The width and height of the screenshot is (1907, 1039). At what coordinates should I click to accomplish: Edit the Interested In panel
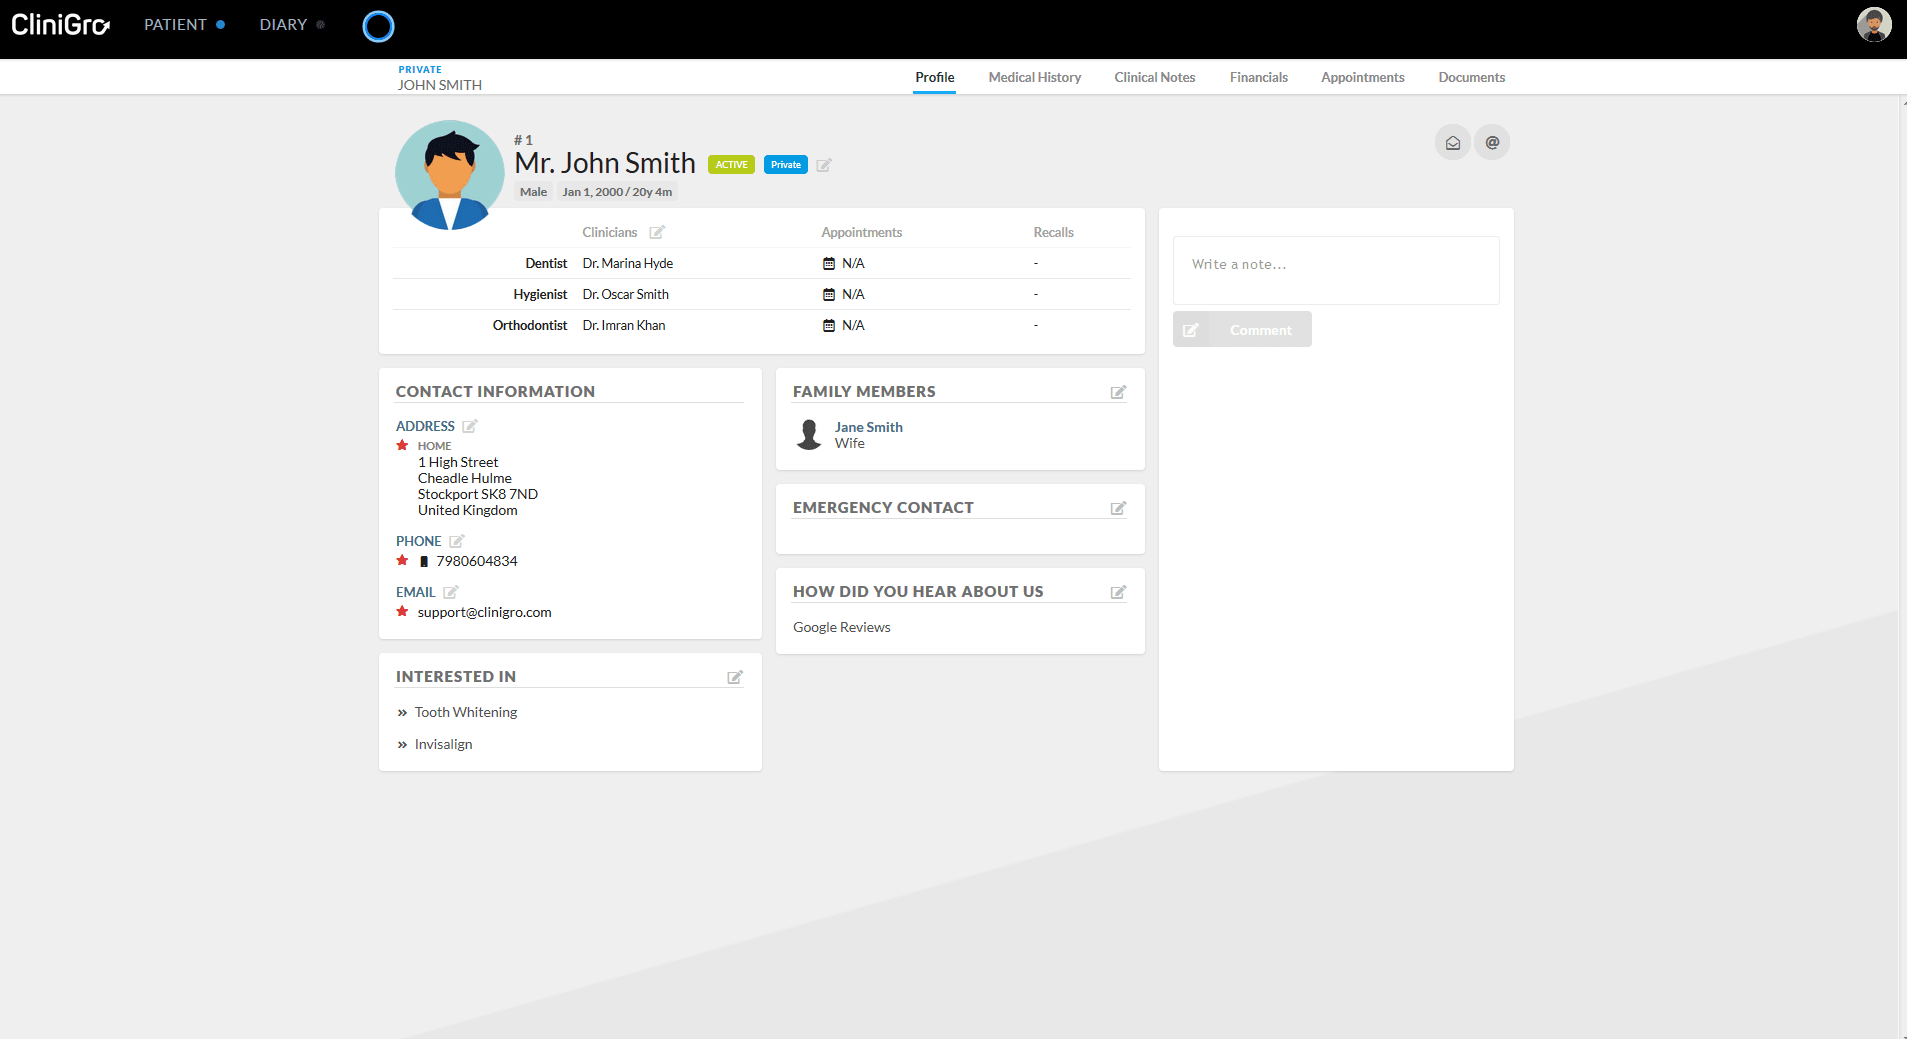[735, 677]
